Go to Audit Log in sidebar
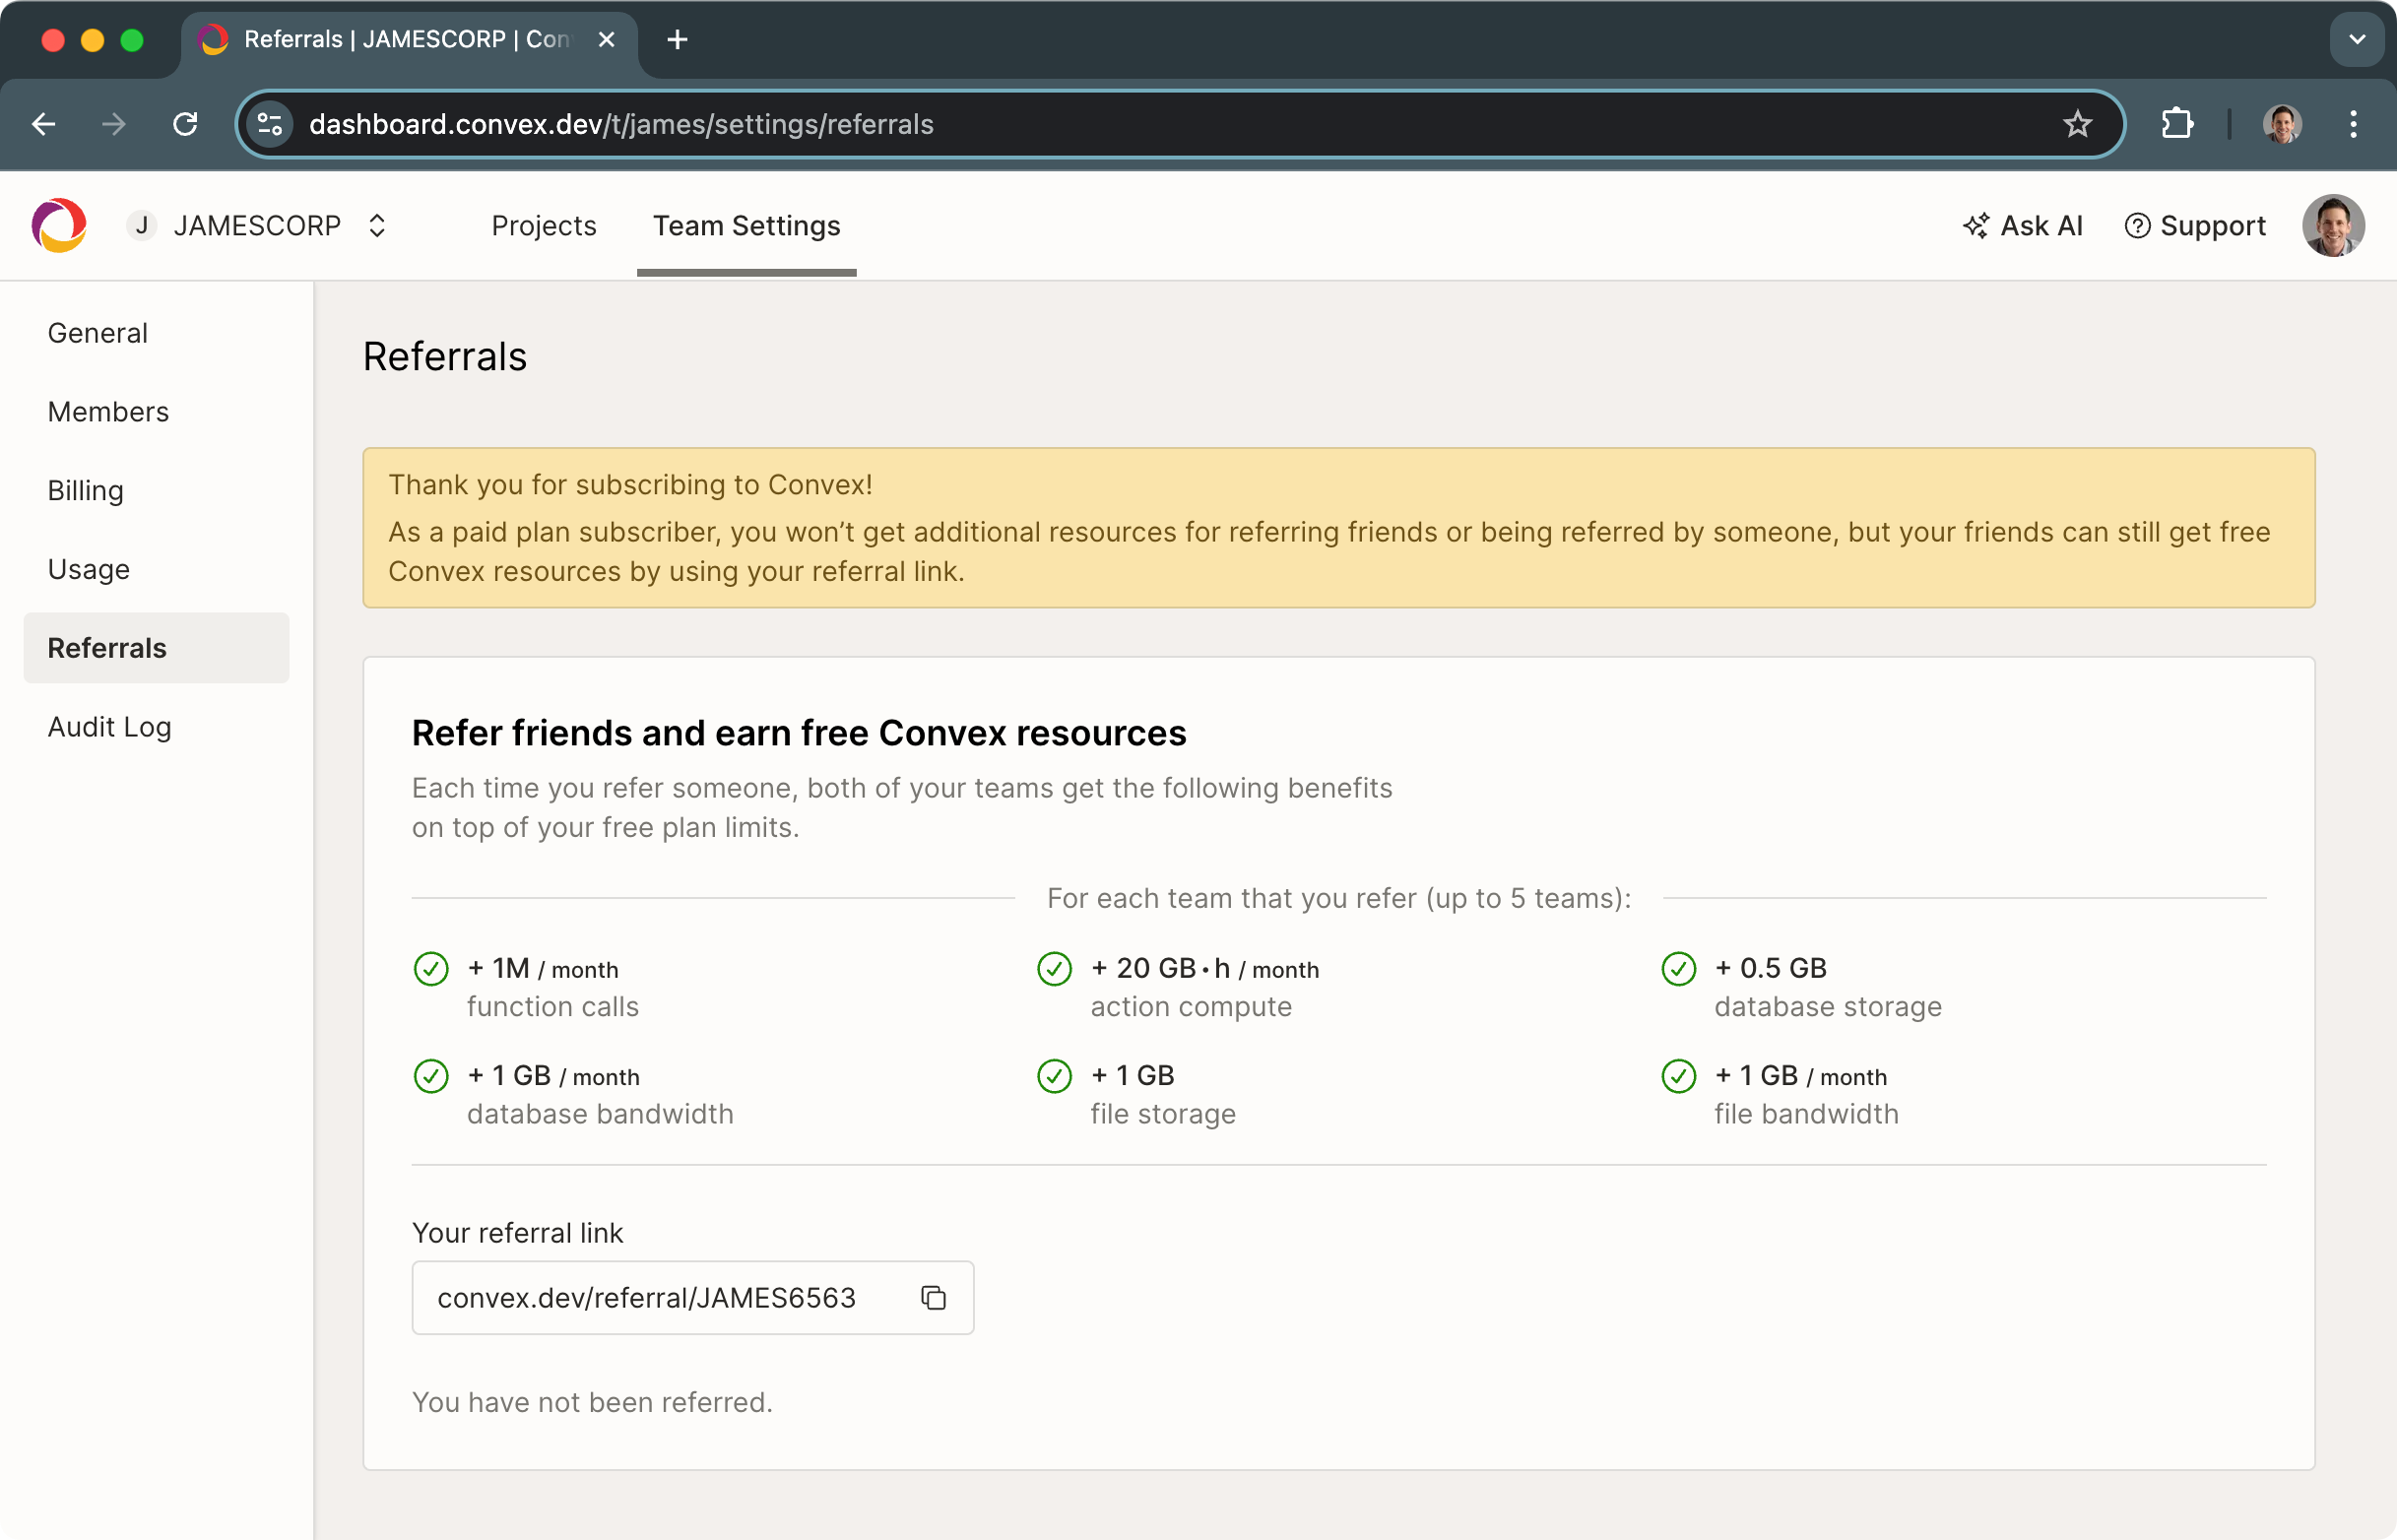 coord(110,727)
